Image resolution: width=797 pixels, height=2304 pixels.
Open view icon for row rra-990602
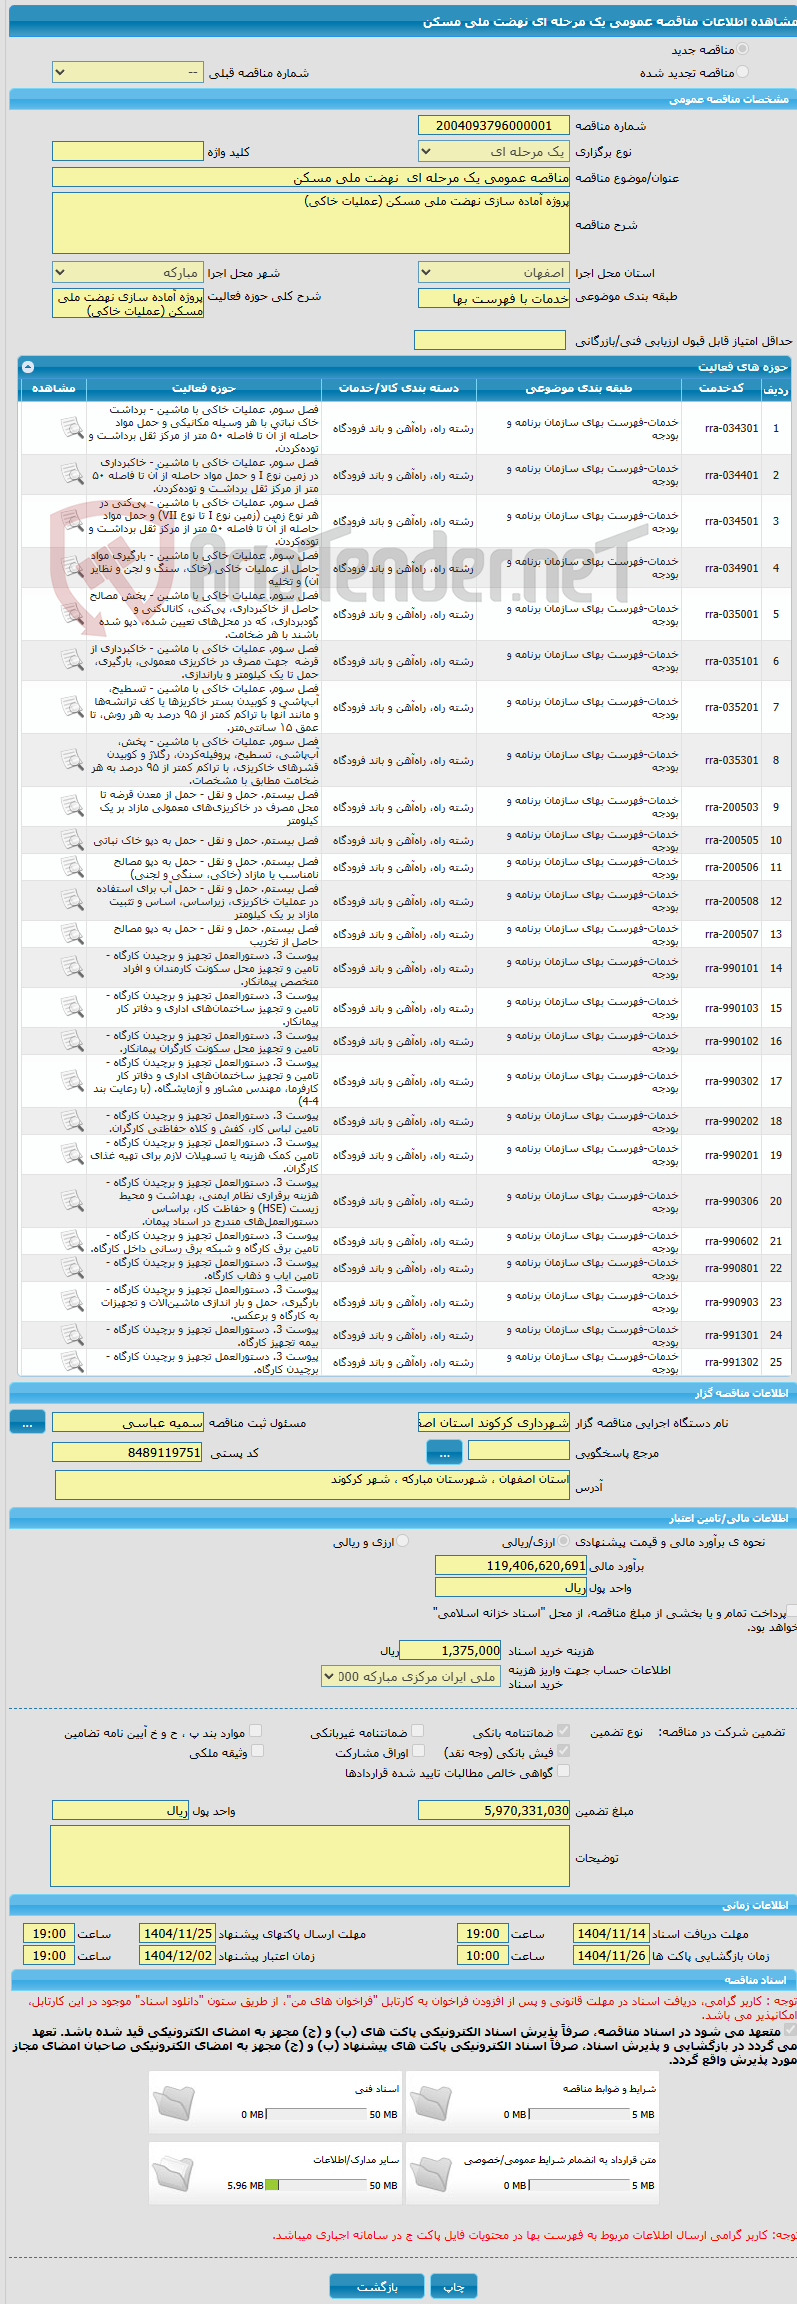point(71,1241)
